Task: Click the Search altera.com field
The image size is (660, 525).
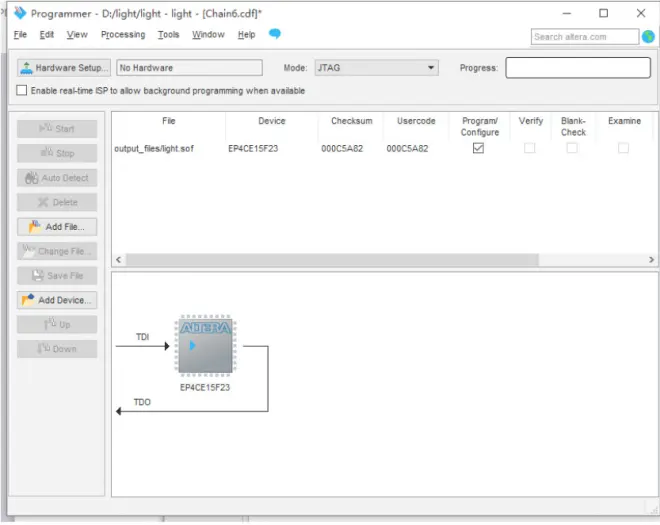Action: [585, 37]
